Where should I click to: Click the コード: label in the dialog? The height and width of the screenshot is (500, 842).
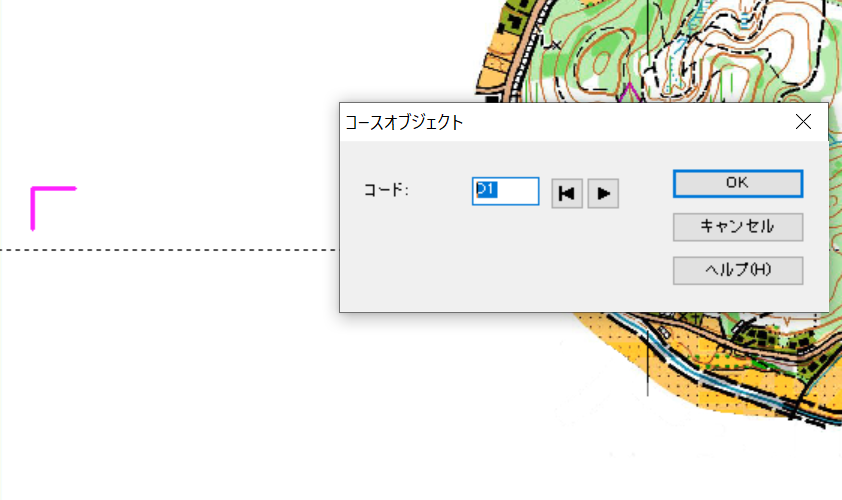coord(386,190)
